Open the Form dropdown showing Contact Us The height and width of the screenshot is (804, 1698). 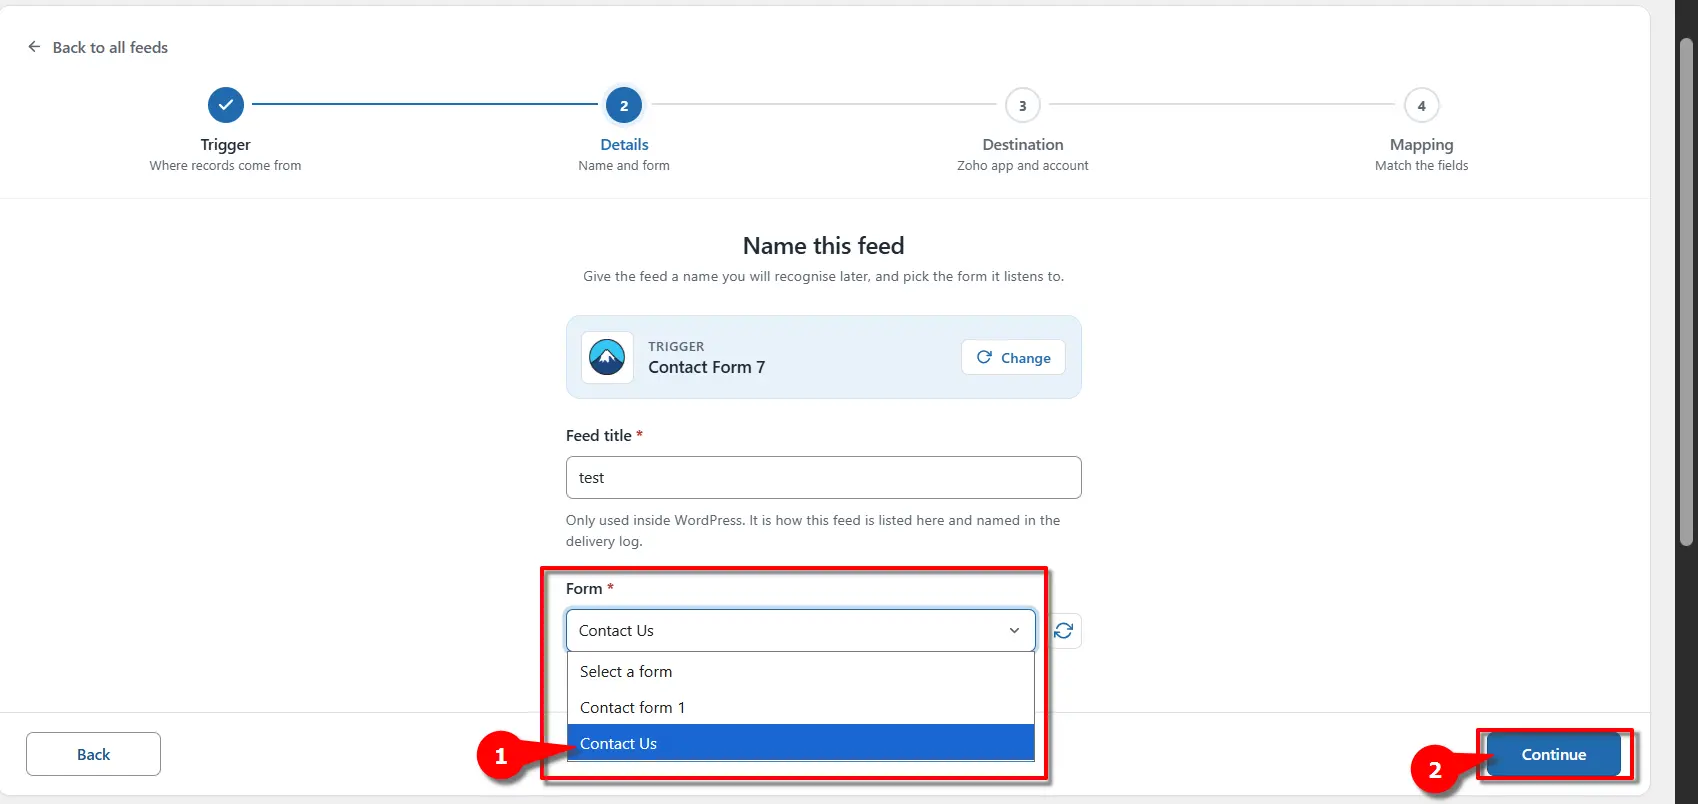pos(800,631)
